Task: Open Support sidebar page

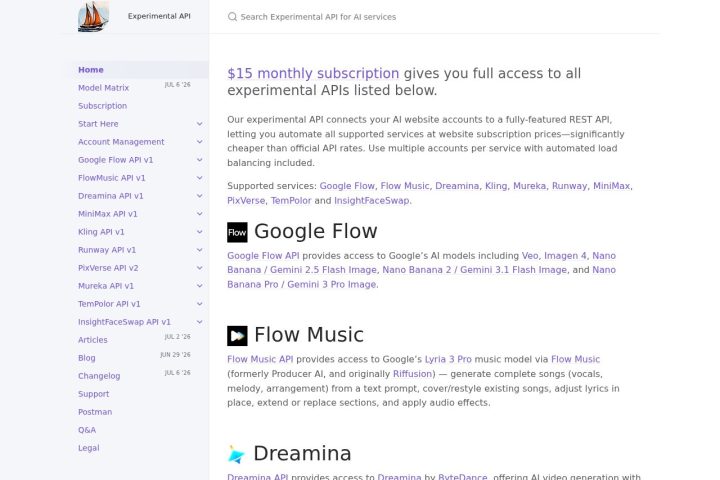Action: 94,394
